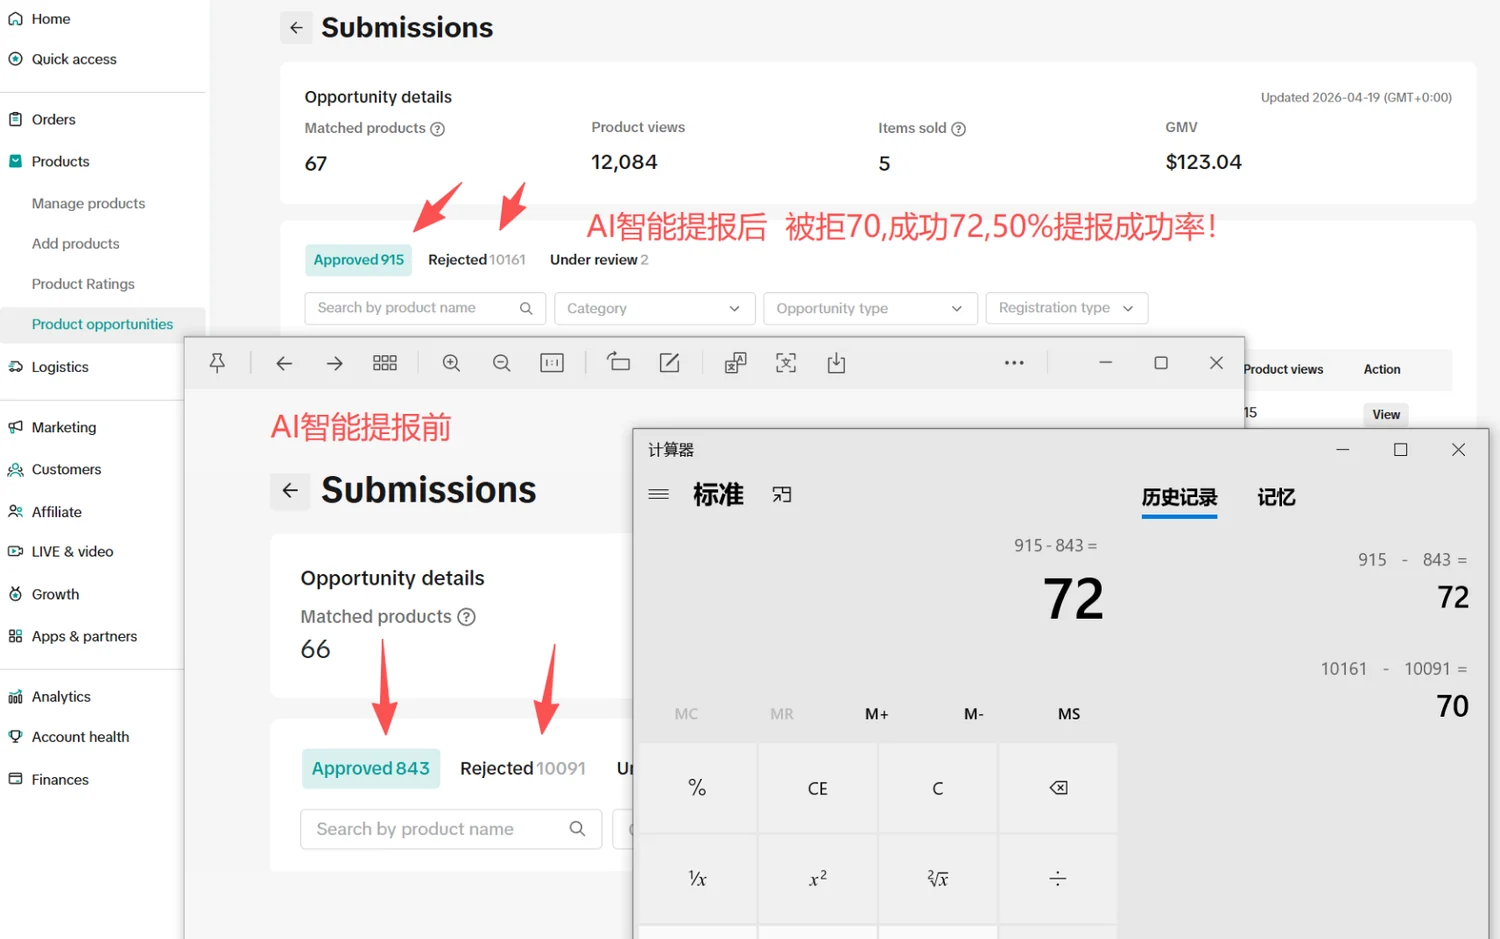Viewport: 1500px width, 939px height.
Task: Expand the Category dropdown
Action: pos(654,308)
